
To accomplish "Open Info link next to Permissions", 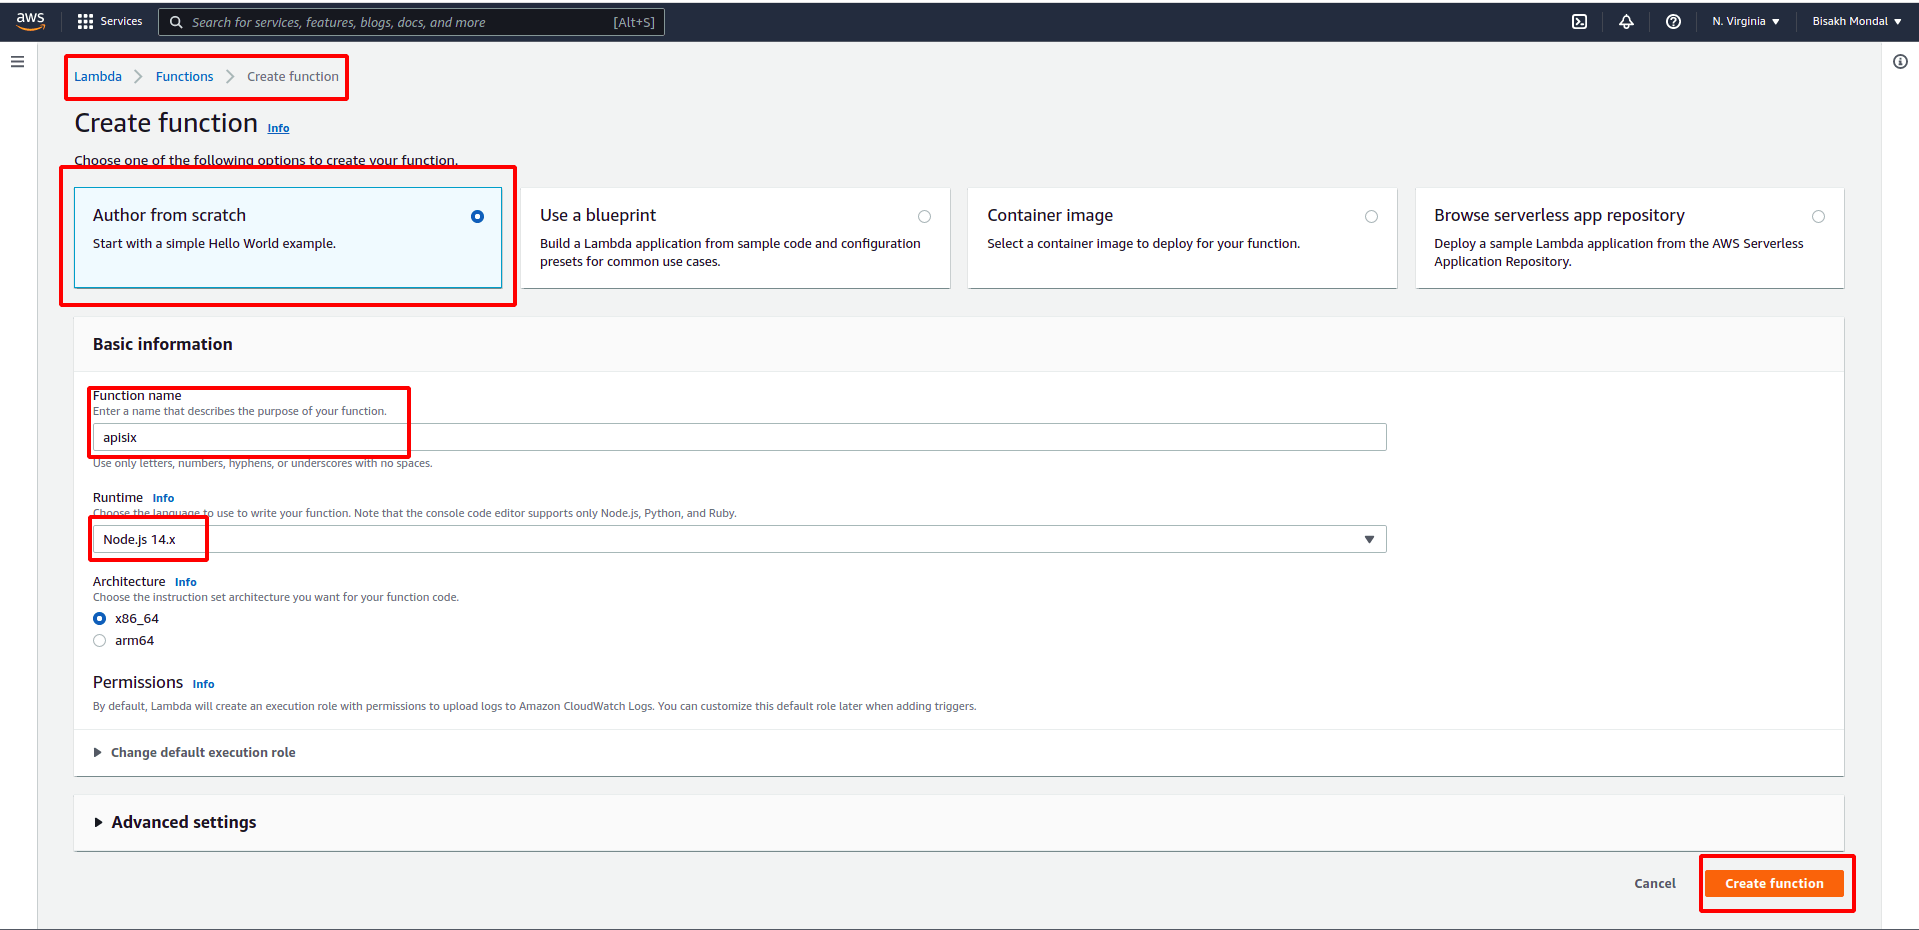I will (203, 684).
